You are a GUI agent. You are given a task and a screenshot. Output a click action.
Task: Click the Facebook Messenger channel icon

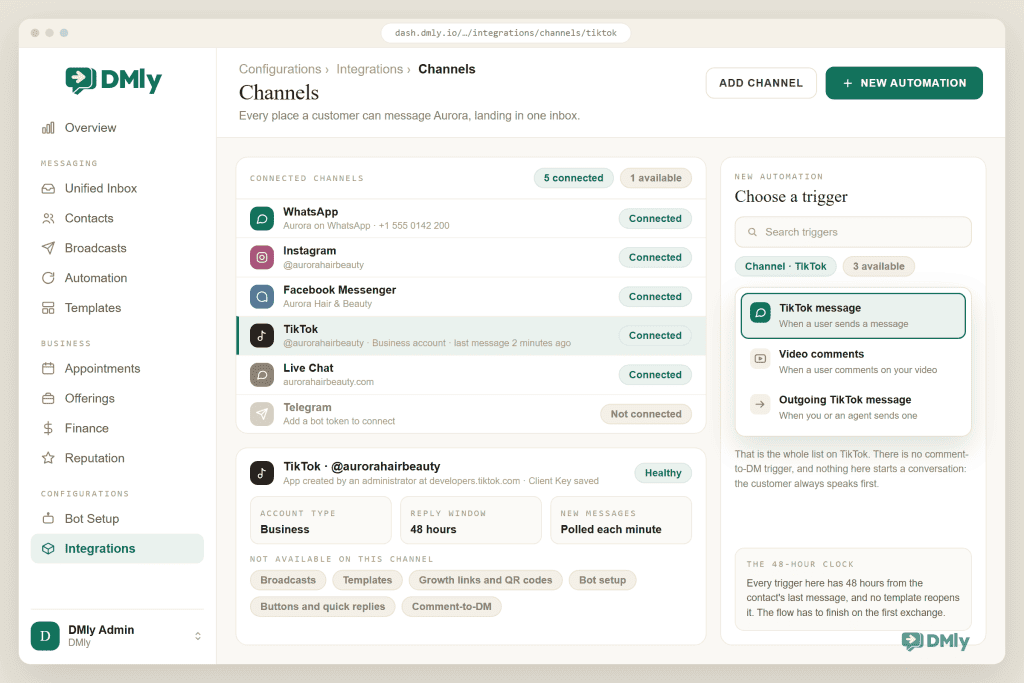262,296
